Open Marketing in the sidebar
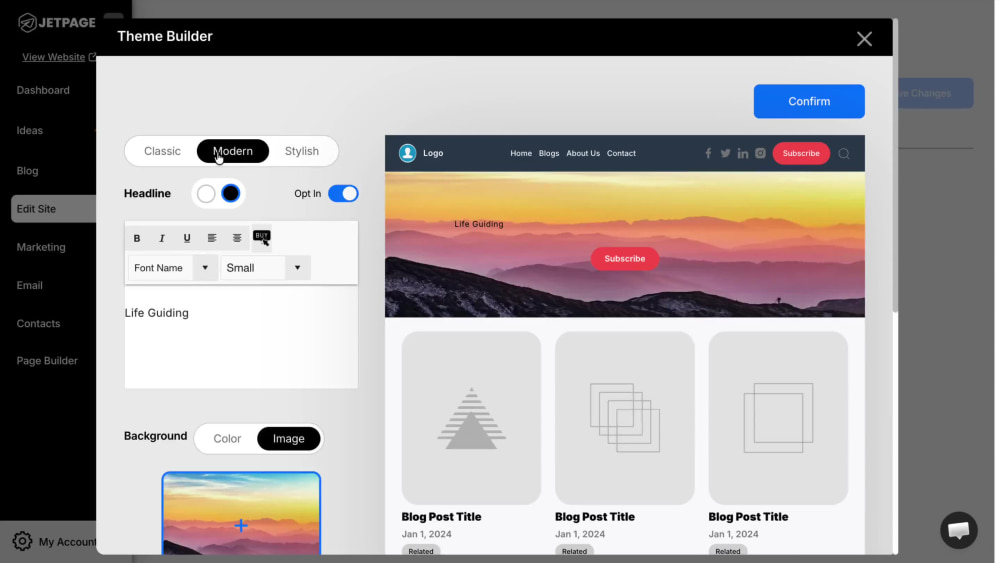 point(41,247)
